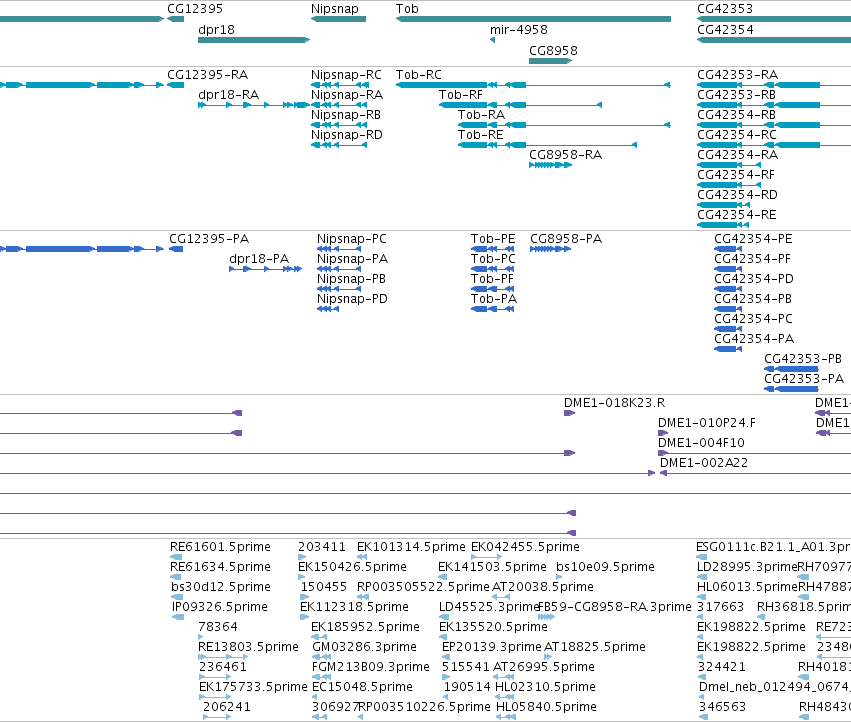Select the CG8958 gene feature
This screenshot has width=851, height=722.
[x=550, y=61]
